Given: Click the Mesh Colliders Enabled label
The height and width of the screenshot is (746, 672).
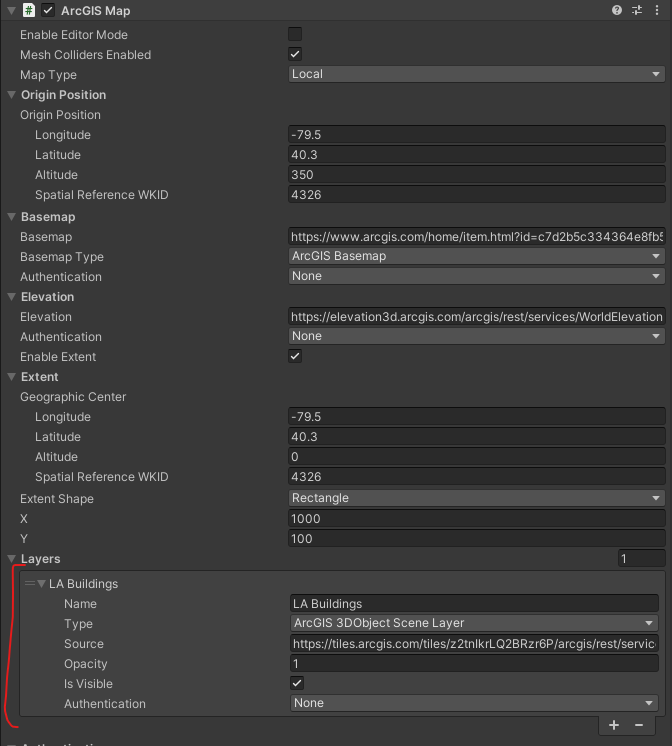Looking at the screenshot, I should click(x=85, y=55).
